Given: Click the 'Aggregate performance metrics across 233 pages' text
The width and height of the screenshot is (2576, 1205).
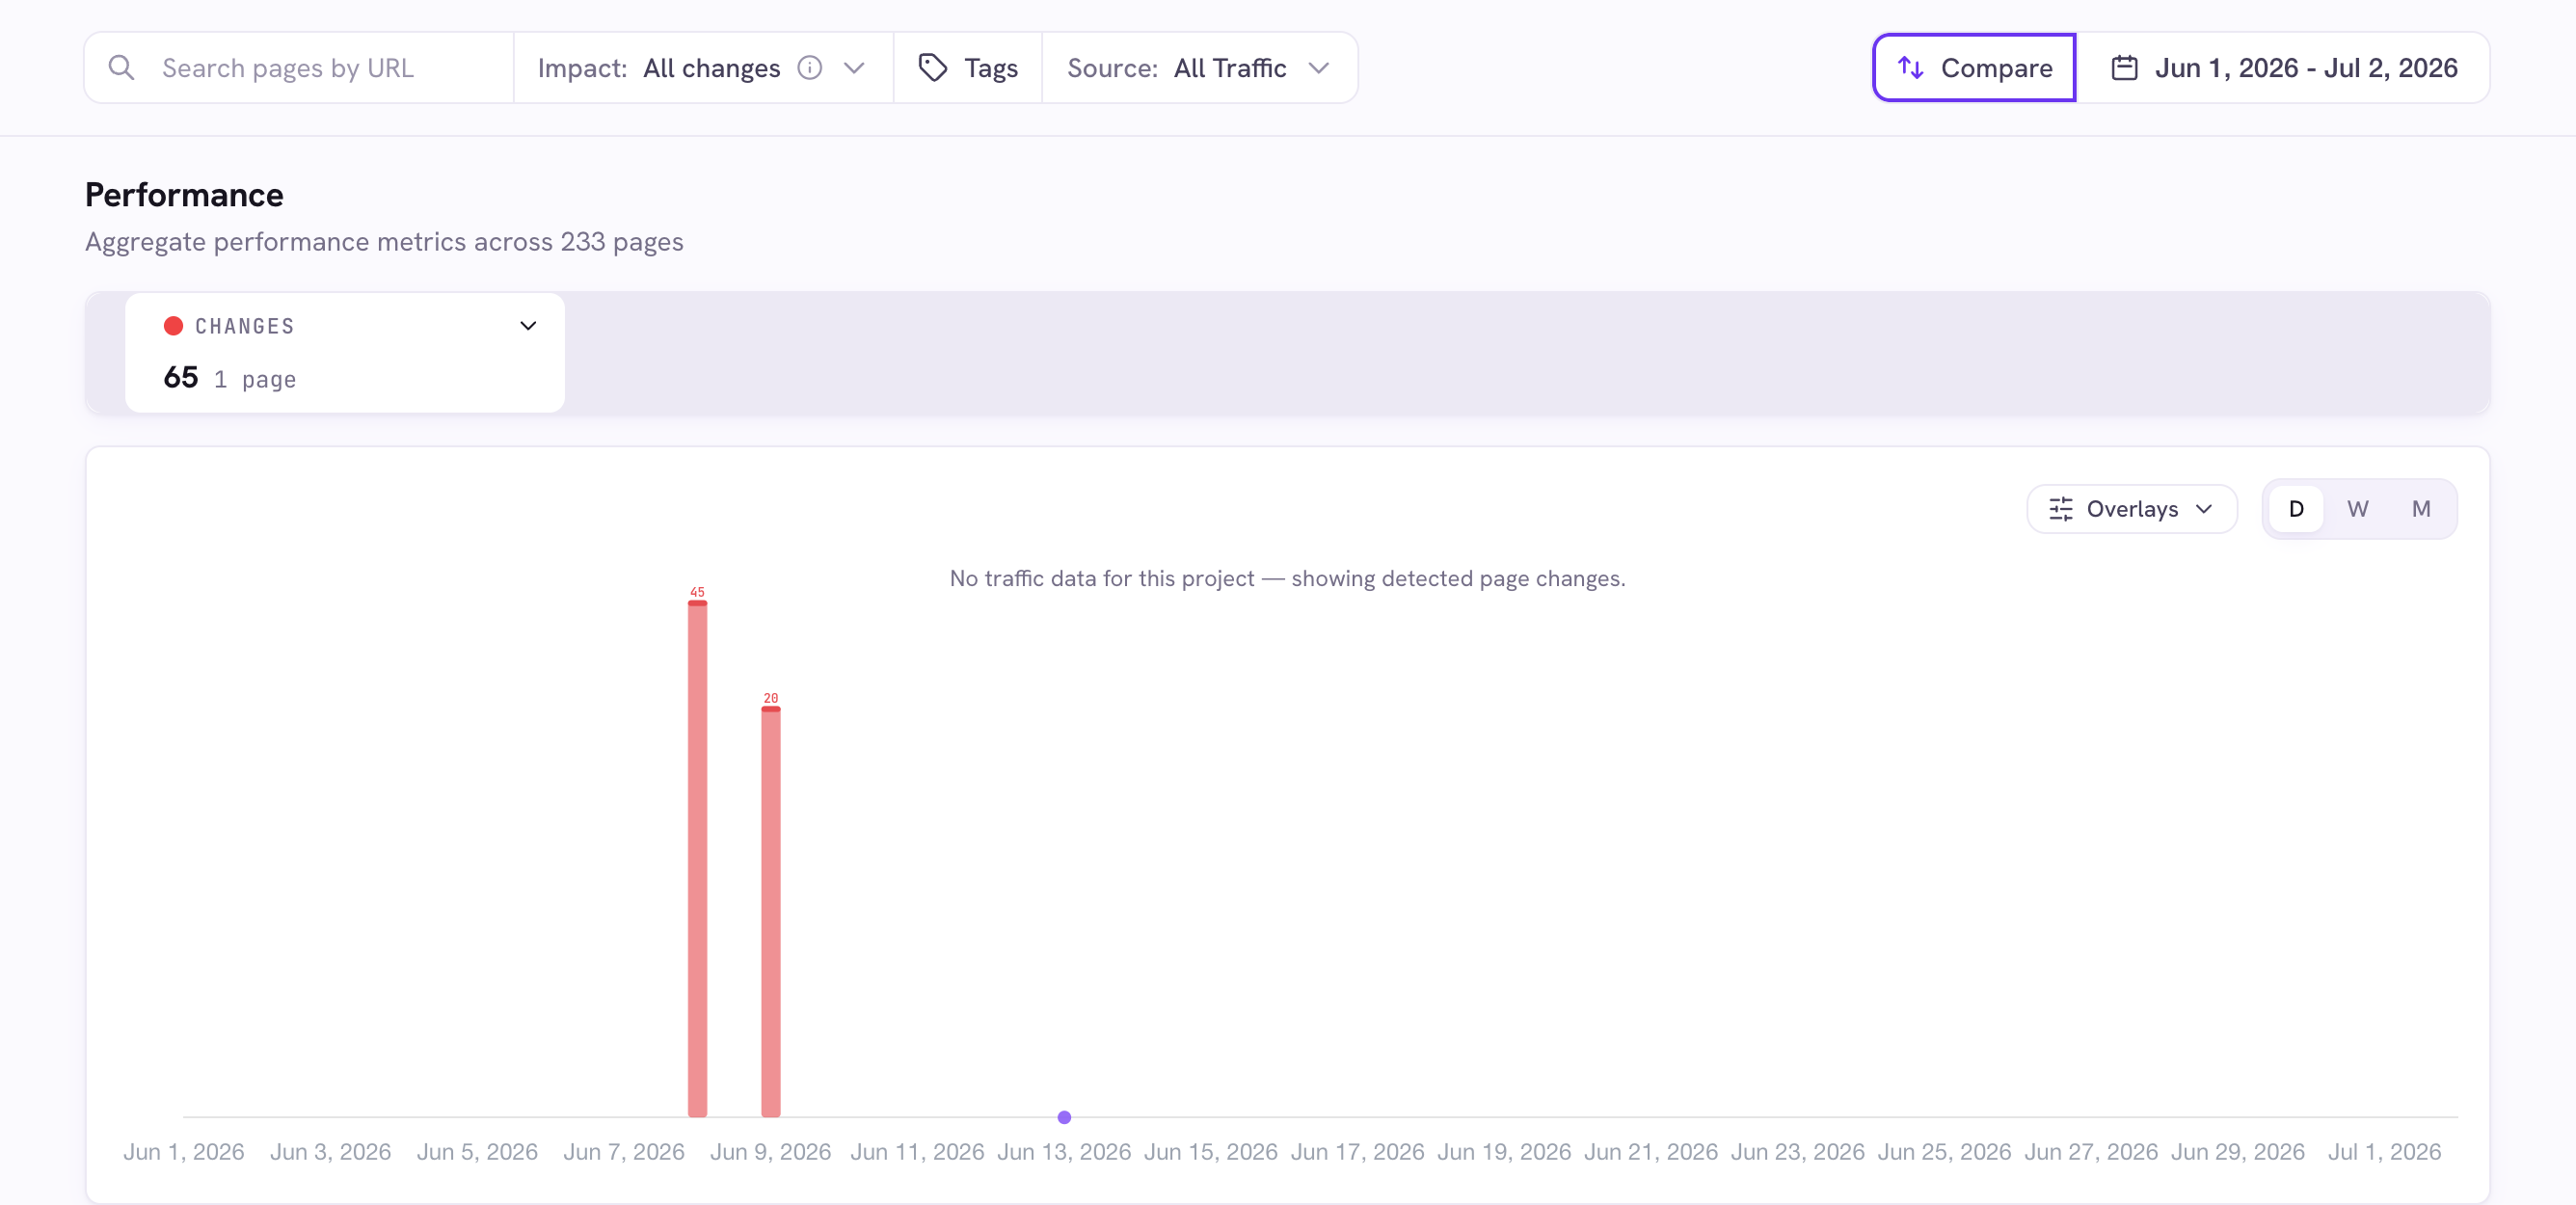Looking at the screenshot, I should pyautogui.click(x=384, y=242).
